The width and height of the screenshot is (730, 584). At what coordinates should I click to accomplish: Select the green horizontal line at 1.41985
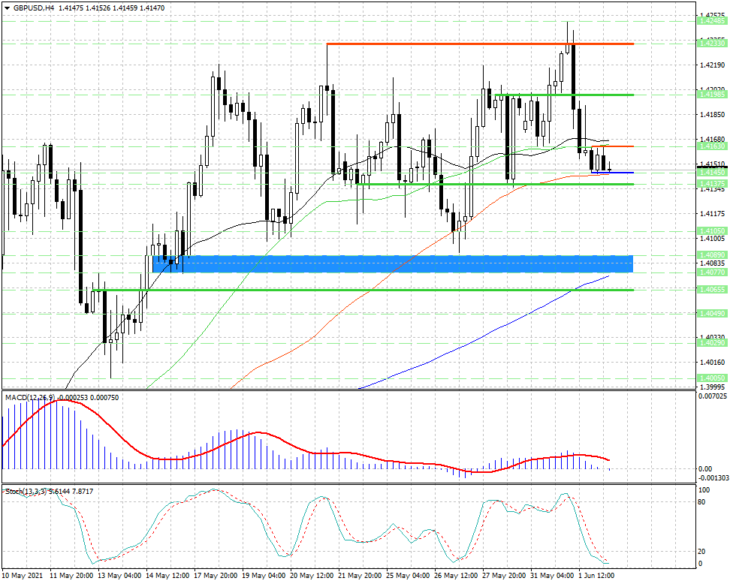tap(563, 95)
